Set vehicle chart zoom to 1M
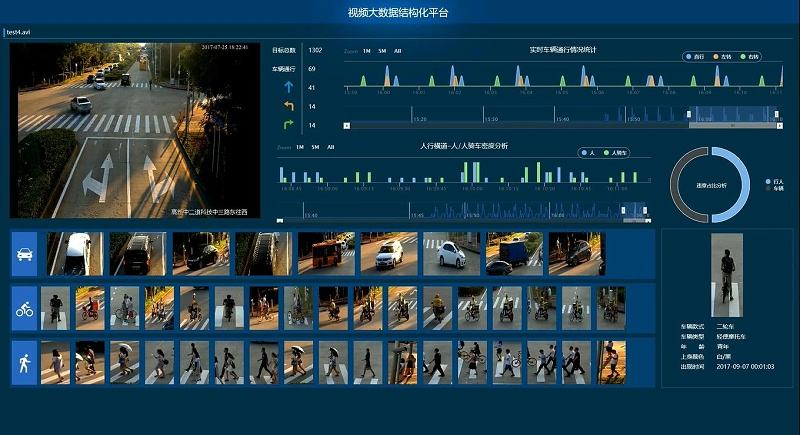The width and height of the screenshot is (800, 435). click(367, 50)
